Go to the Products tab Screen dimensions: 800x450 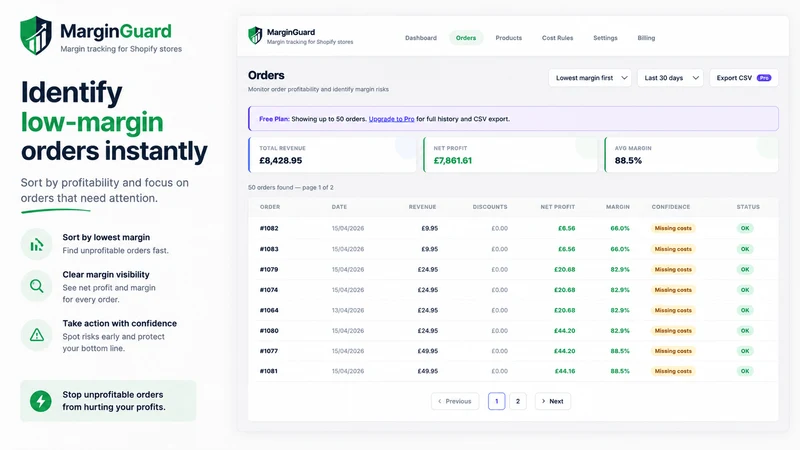(509, 38)
